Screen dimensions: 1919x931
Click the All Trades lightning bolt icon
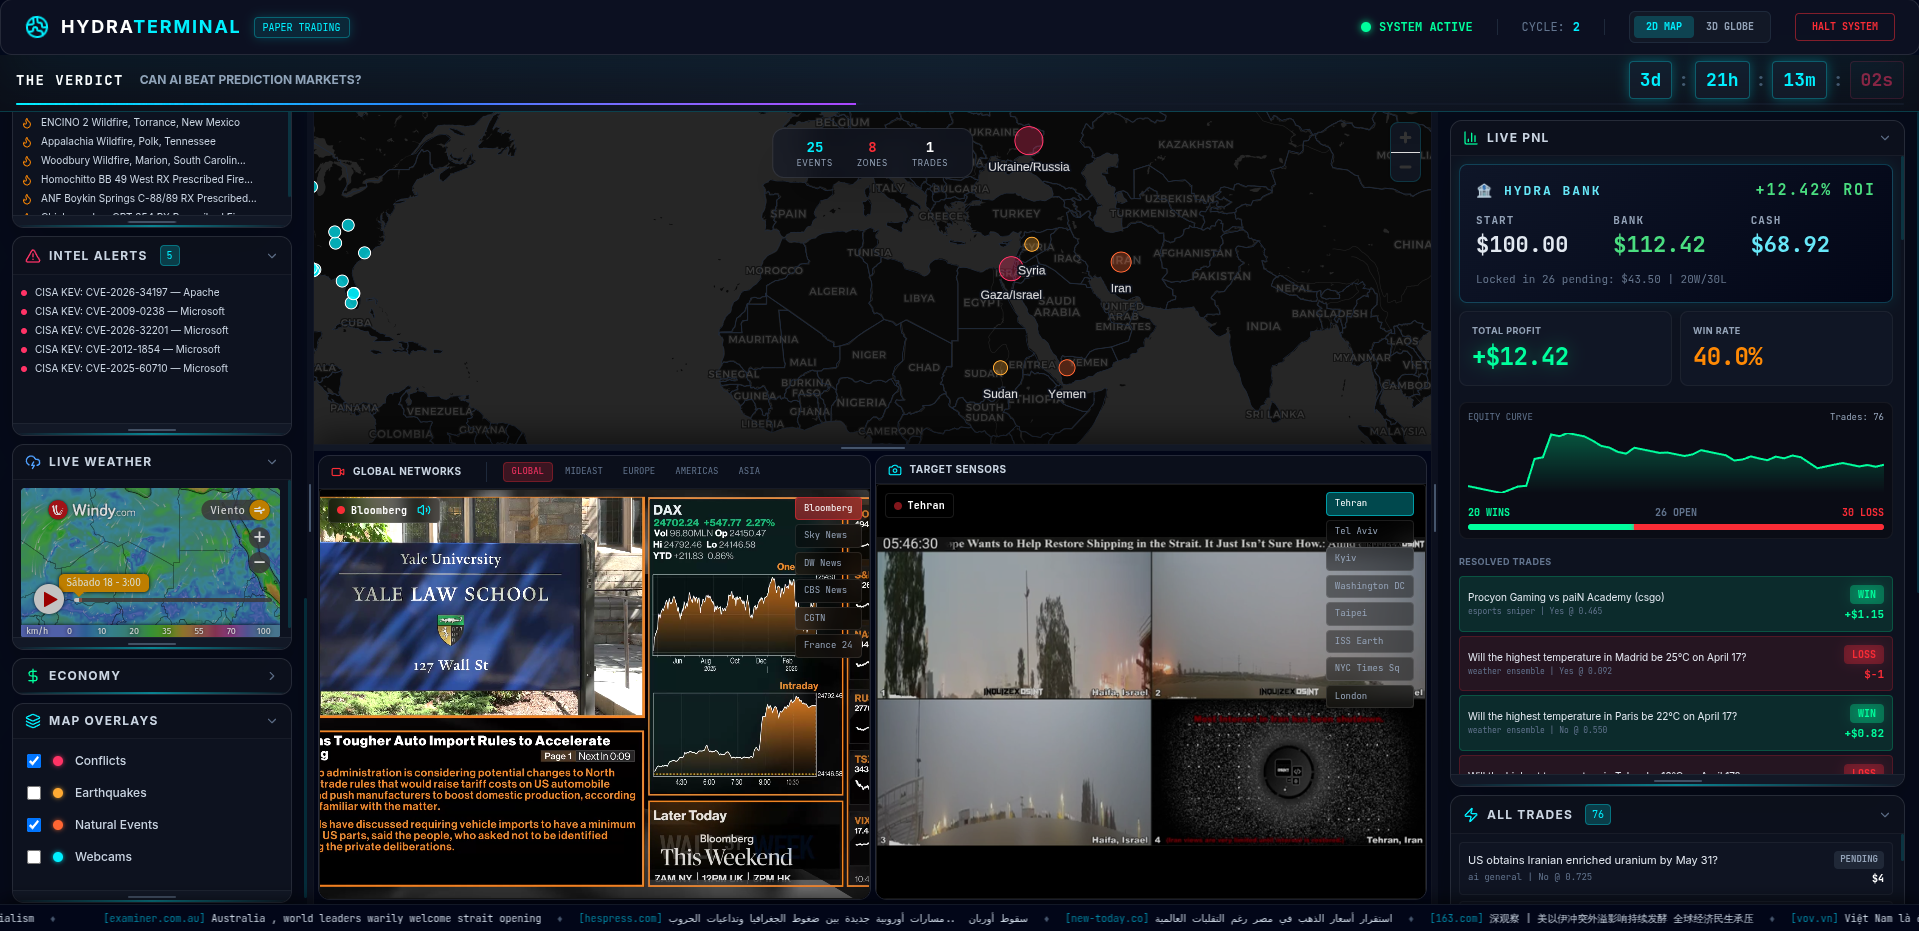1471,815
